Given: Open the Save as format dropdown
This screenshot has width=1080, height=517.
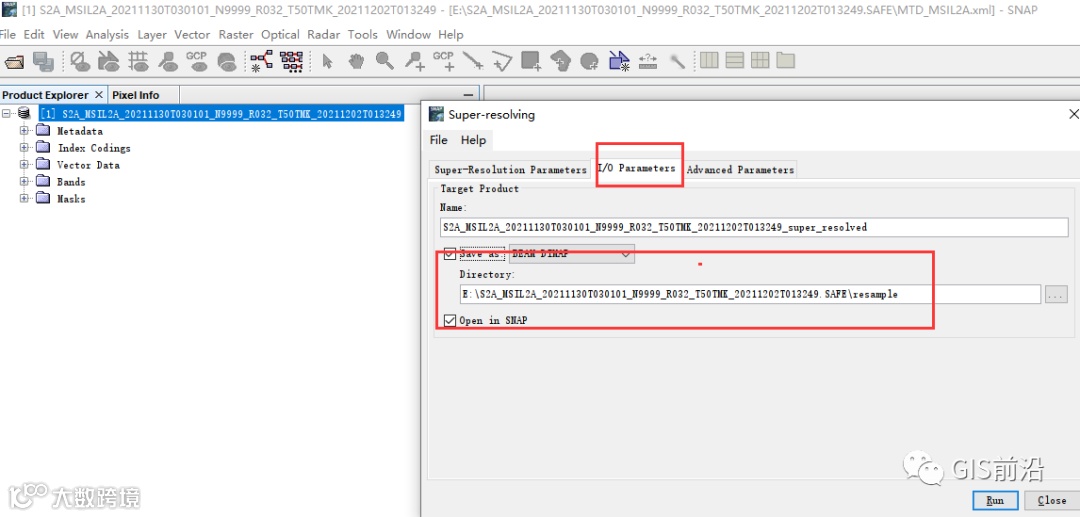Looking at the screenshot, I should [572, 254].
